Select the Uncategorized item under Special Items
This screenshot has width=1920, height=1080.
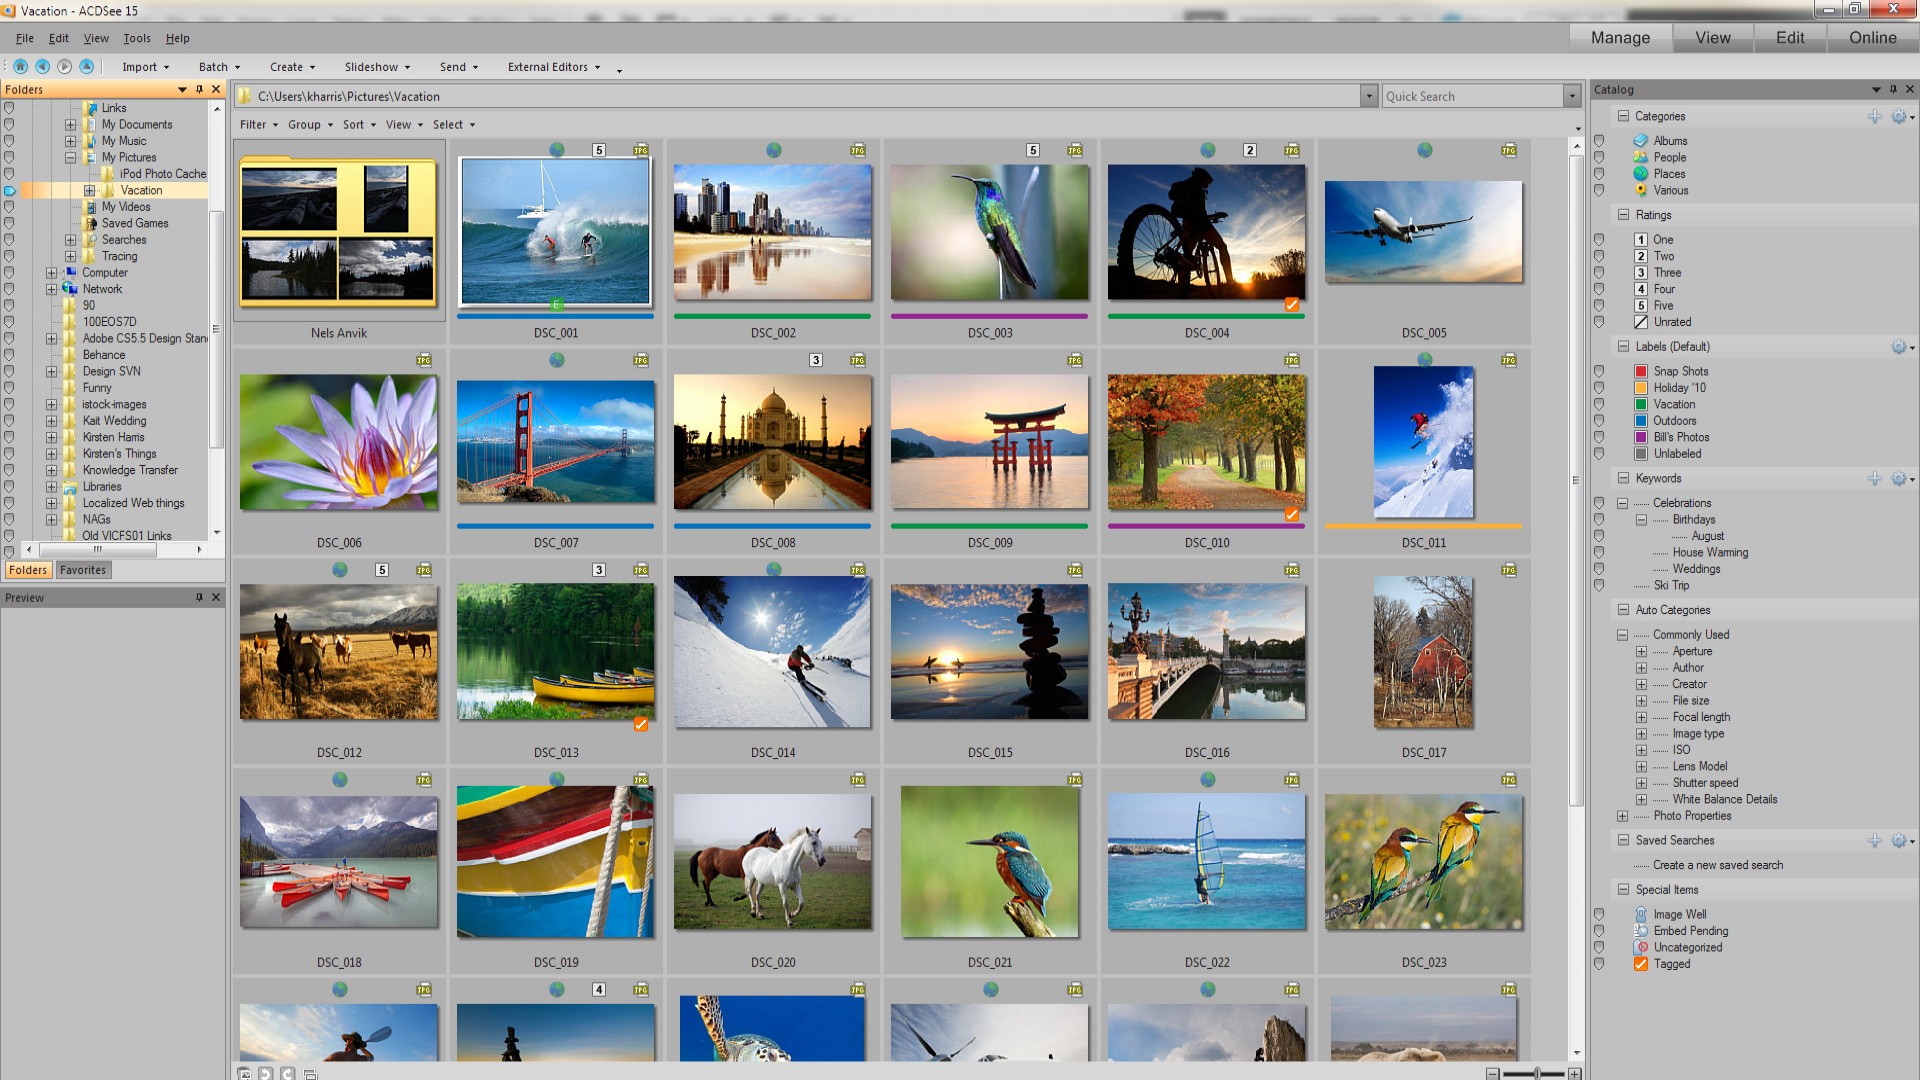tap(1640, 947)
